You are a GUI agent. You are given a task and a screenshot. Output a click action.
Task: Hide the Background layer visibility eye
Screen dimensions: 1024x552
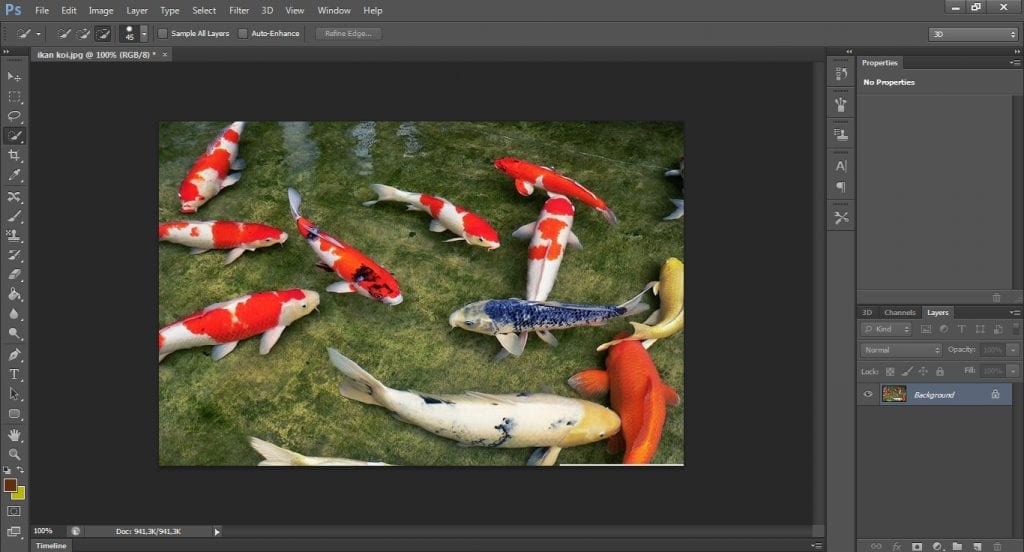868,395
